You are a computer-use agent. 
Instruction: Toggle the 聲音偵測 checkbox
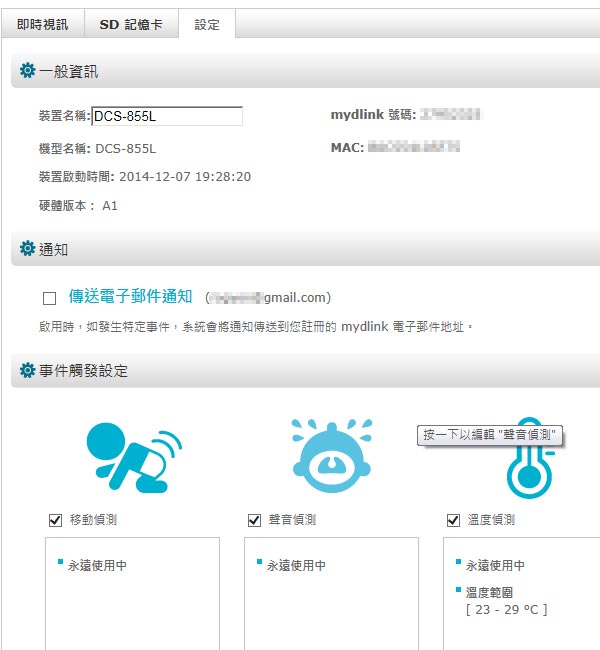click(254, 520)
